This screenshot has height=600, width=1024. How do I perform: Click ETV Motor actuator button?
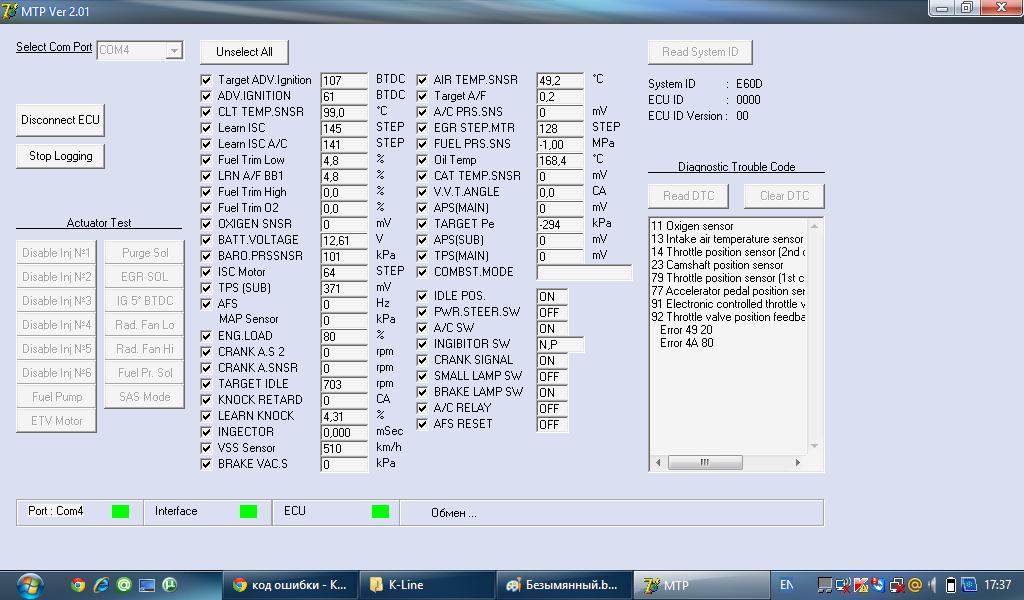[57, 421]
